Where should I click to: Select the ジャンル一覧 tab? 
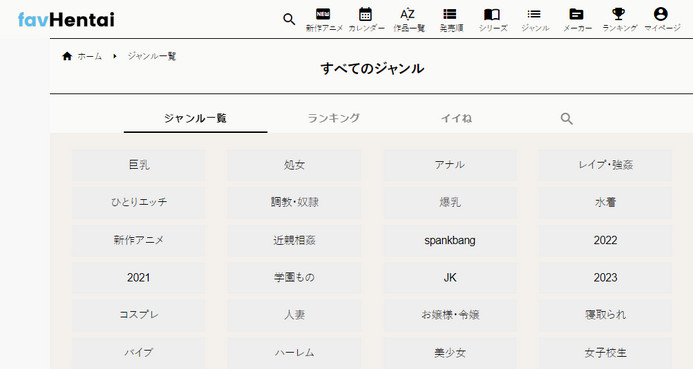(x=195, y=118)
